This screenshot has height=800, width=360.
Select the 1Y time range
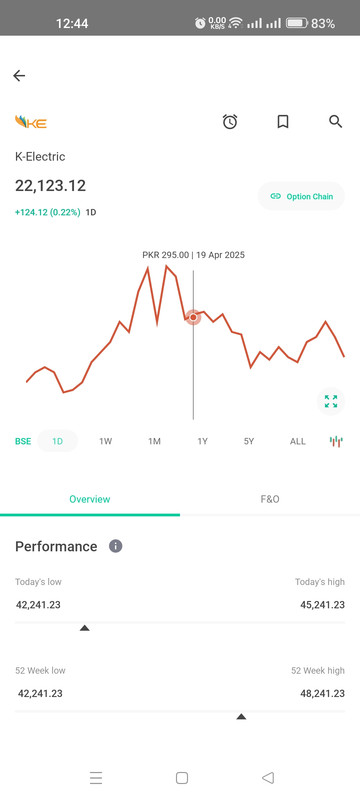coord(202,441)
